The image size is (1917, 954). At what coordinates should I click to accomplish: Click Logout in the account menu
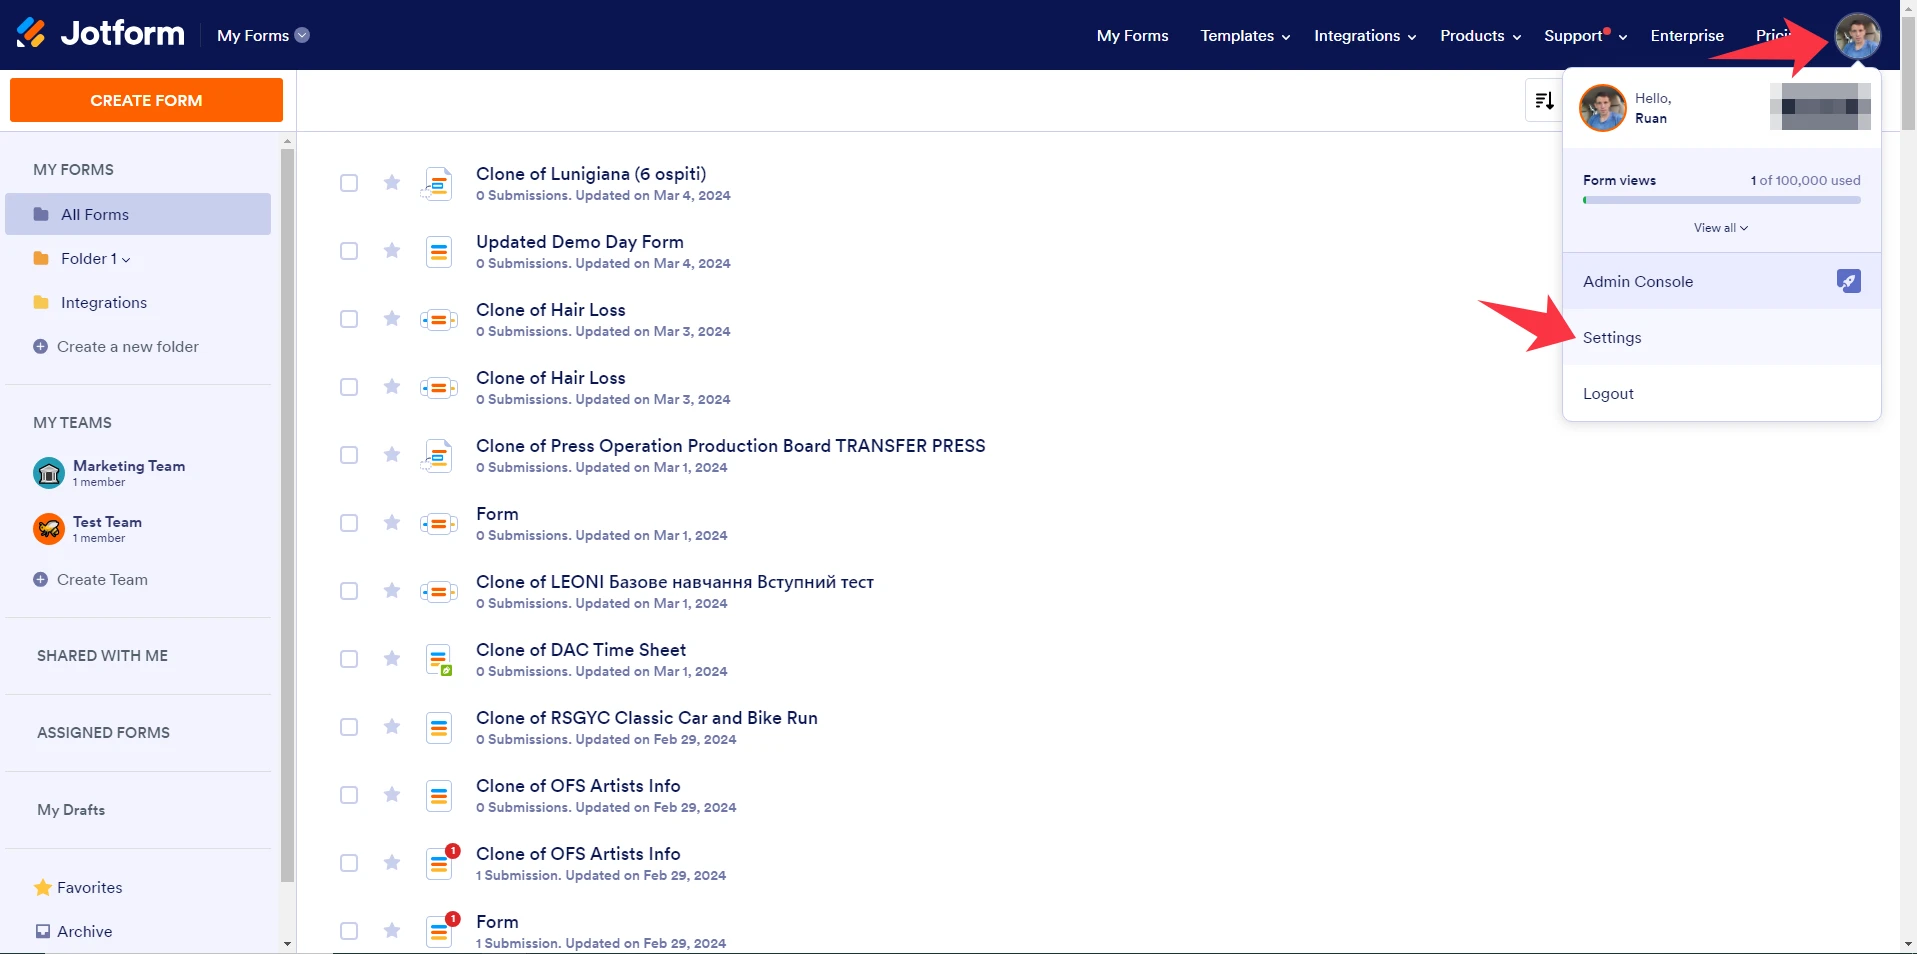pos(1608,393)
